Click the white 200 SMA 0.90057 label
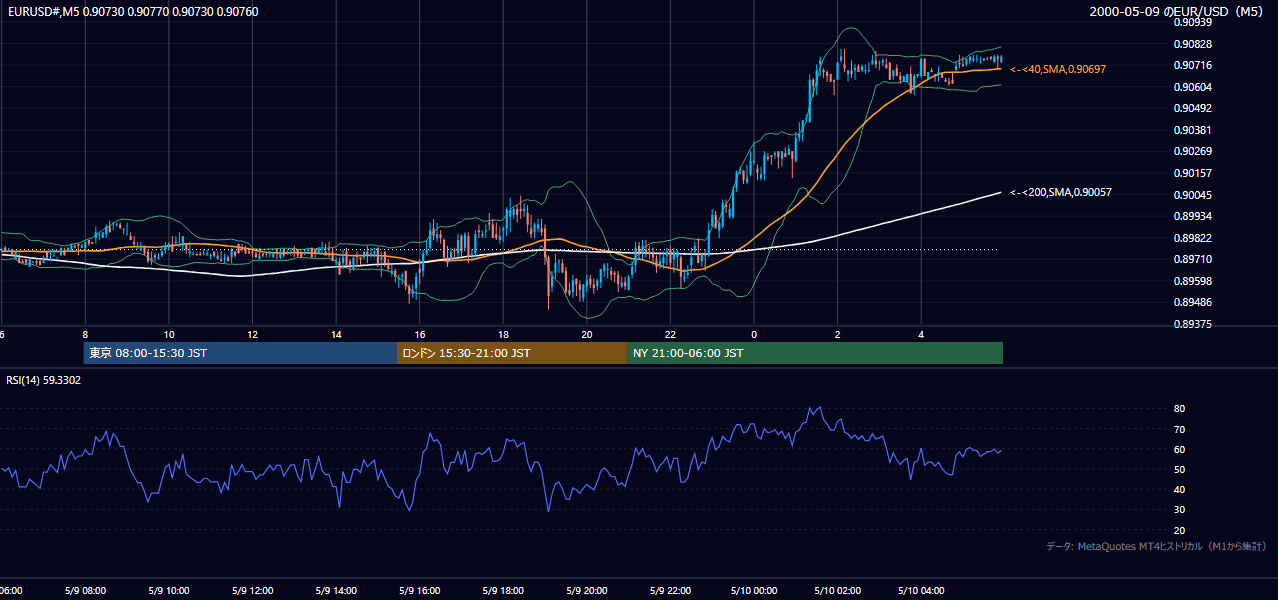1278x600 pixels. click(1061, 192)
